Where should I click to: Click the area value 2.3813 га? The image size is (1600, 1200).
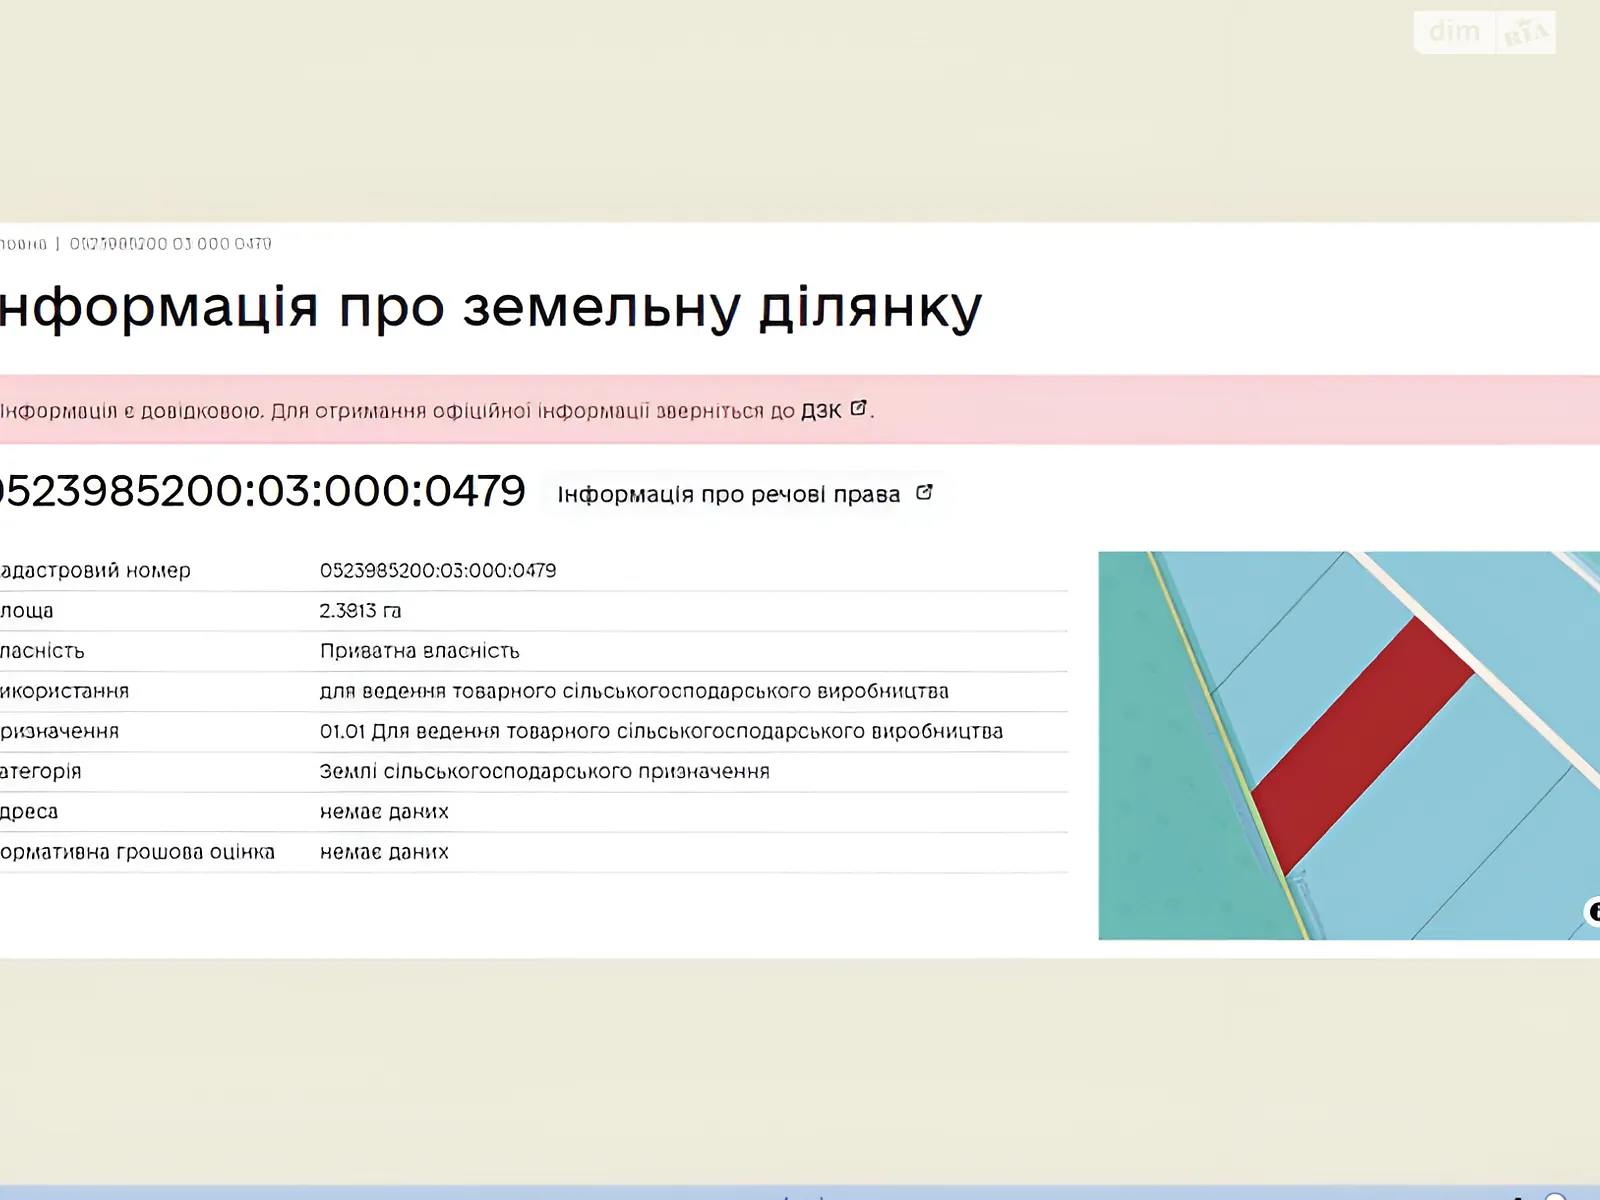(360, 611)
